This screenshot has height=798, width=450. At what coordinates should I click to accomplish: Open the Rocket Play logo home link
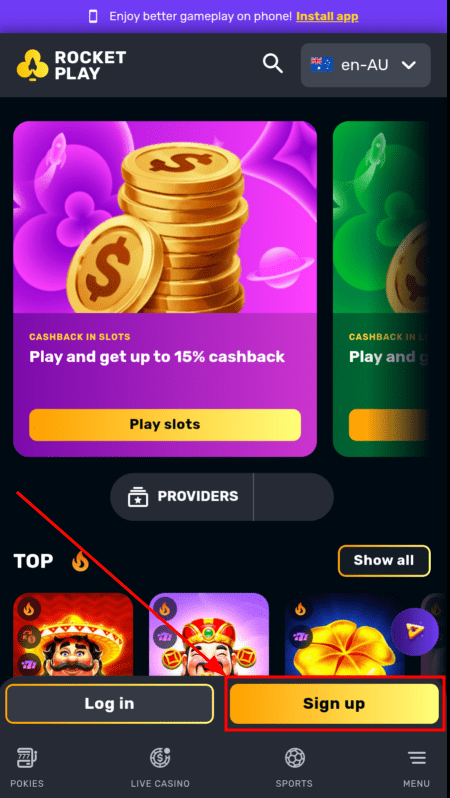coord(71,65)
